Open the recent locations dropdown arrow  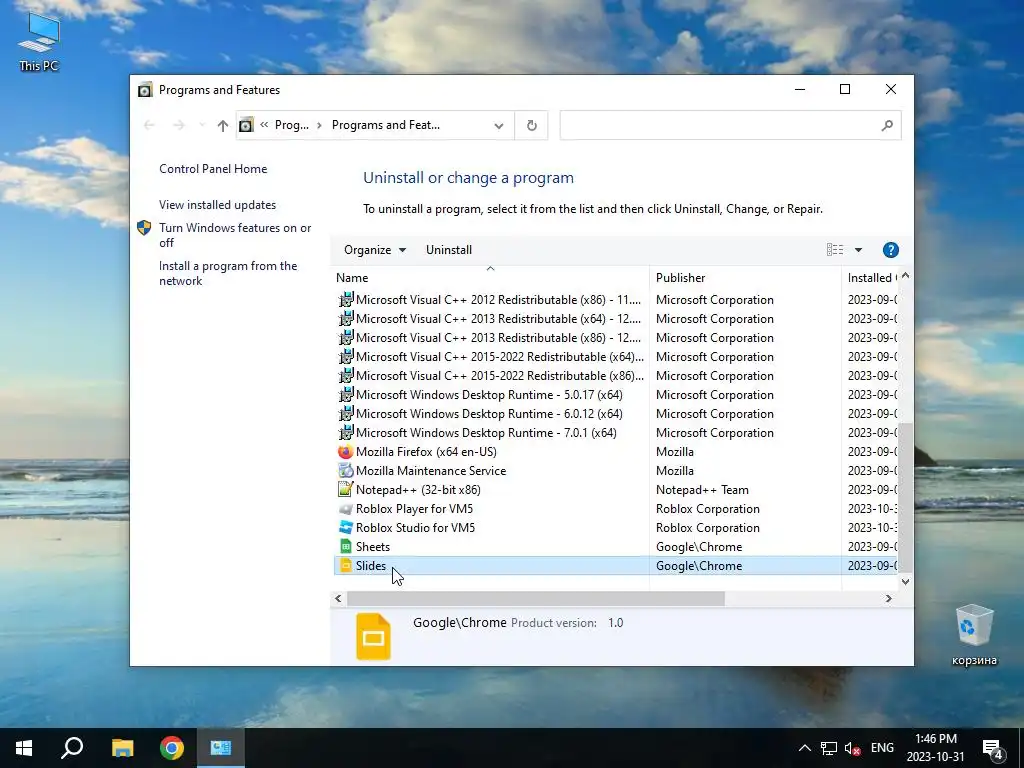click(202, 125)
